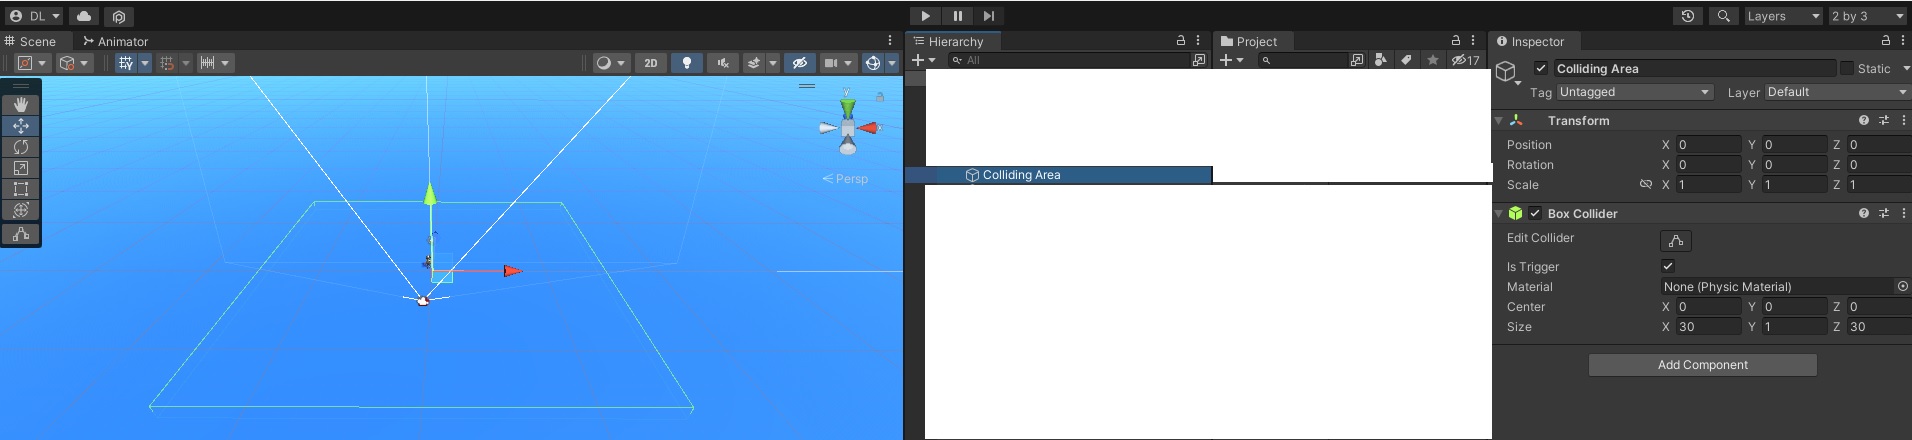Disable the Box Collider component checkbox
The image size is (1912, 440).
(1535, 213)
